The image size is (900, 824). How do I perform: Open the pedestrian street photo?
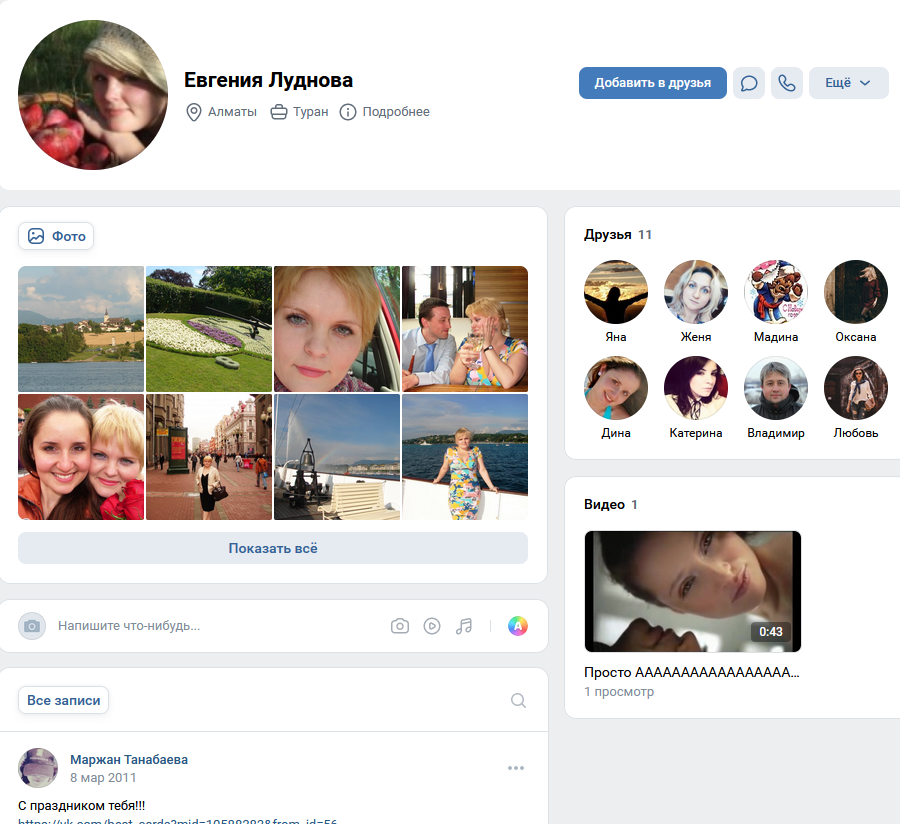(x=209, y=457)
